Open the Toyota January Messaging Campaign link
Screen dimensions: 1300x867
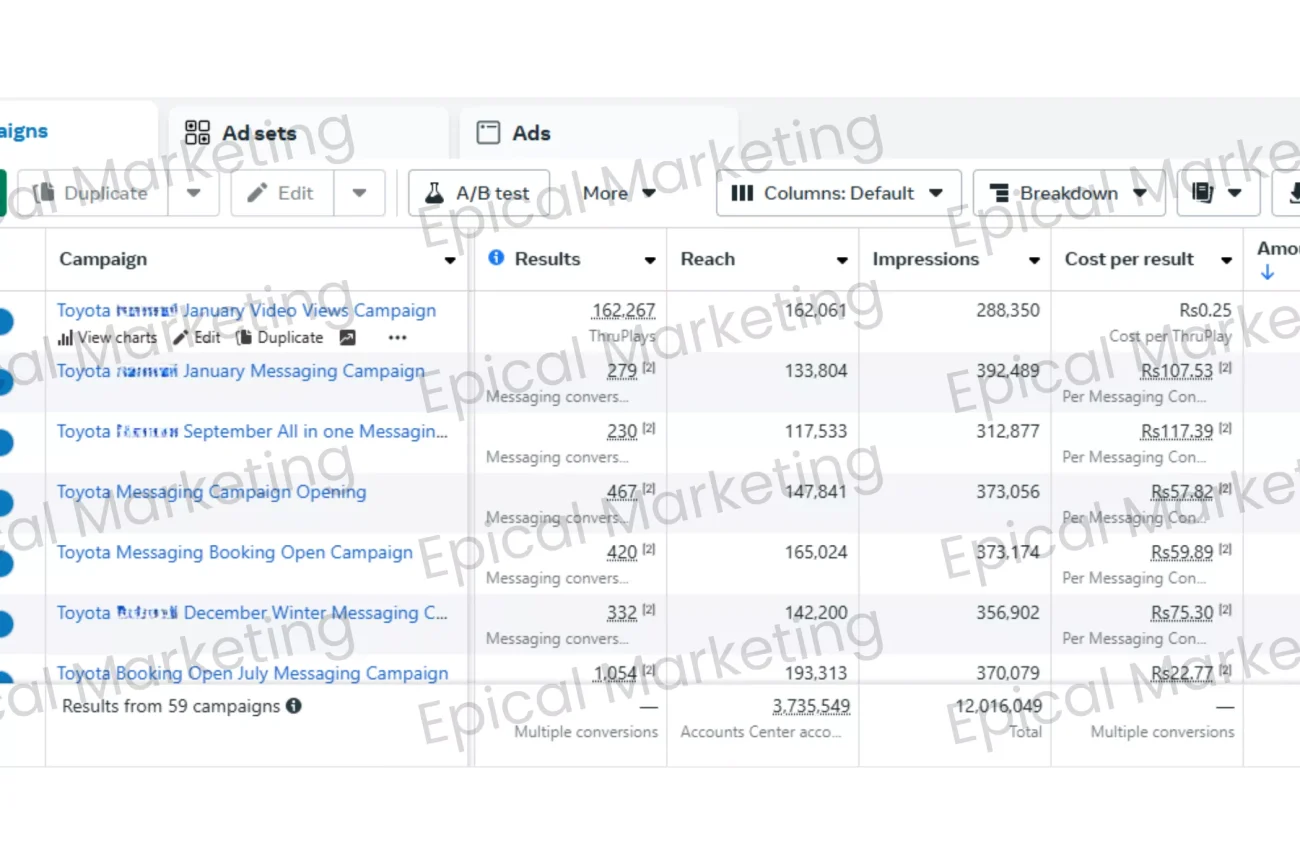[241, 371]
